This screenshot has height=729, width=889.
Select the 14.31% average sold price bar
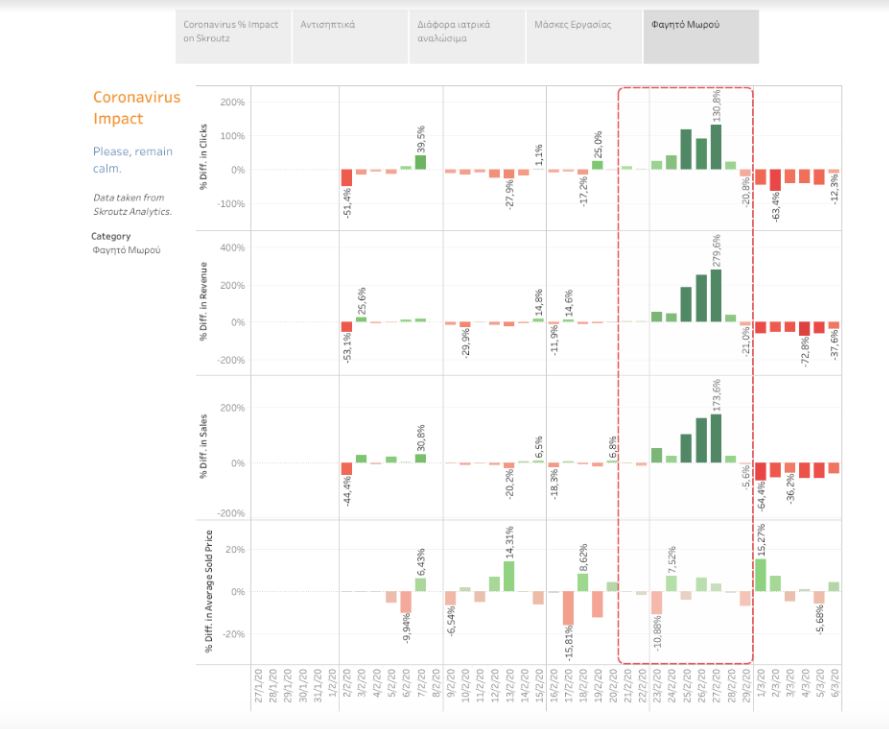509,576
